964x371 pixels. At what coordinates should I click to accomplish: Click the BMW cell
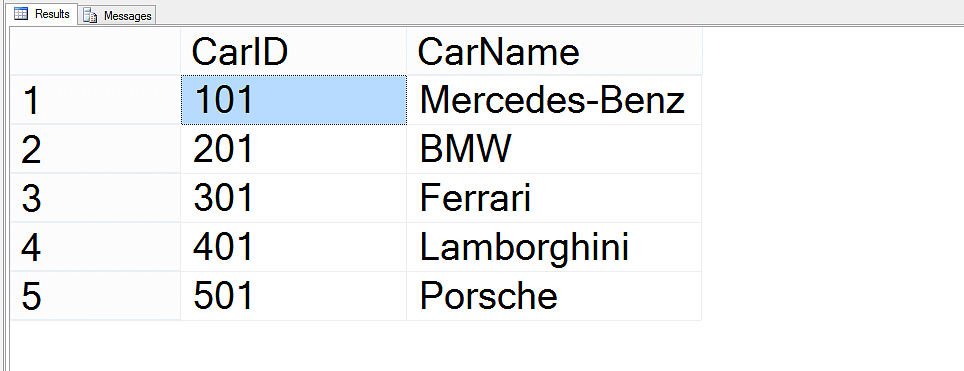pos(554,149)
